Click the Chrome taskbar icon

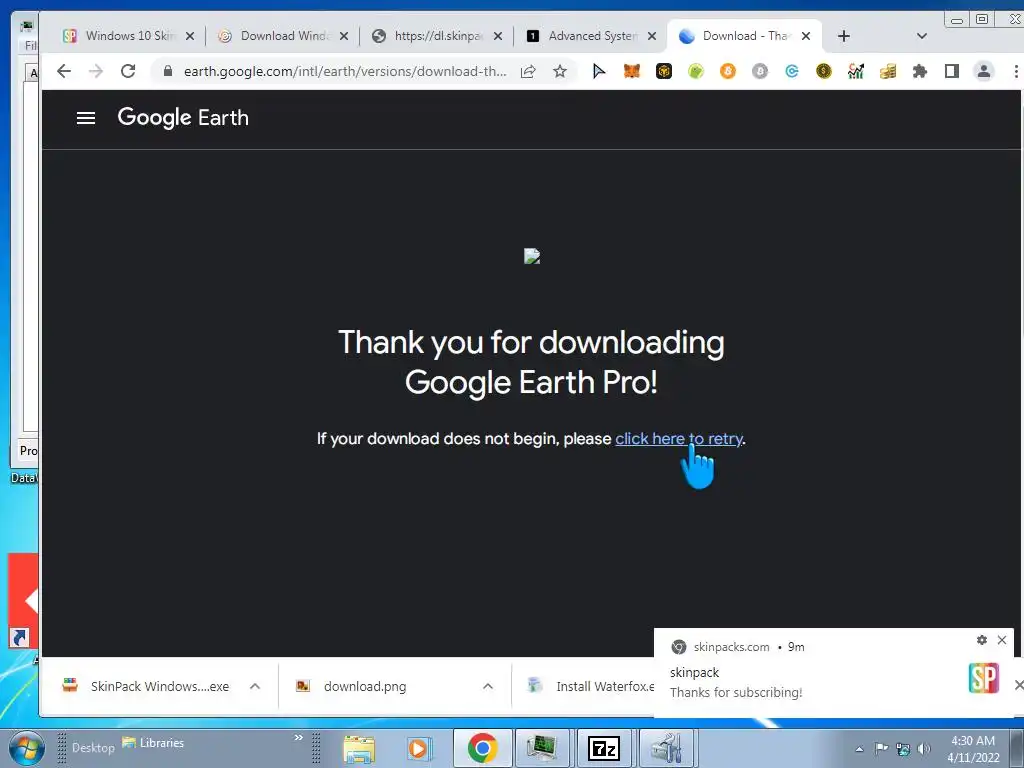pyautogui.click(x=482, y=748)
